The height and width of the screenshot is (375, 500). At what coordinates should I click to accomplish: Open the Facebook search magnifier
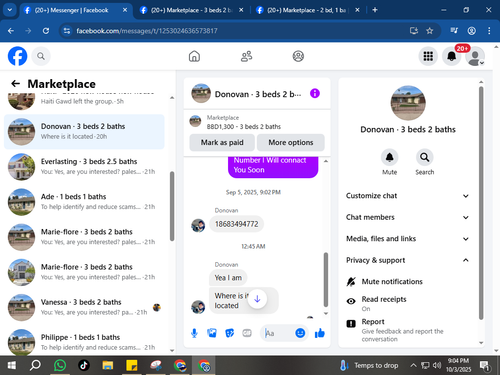(41, 56)
